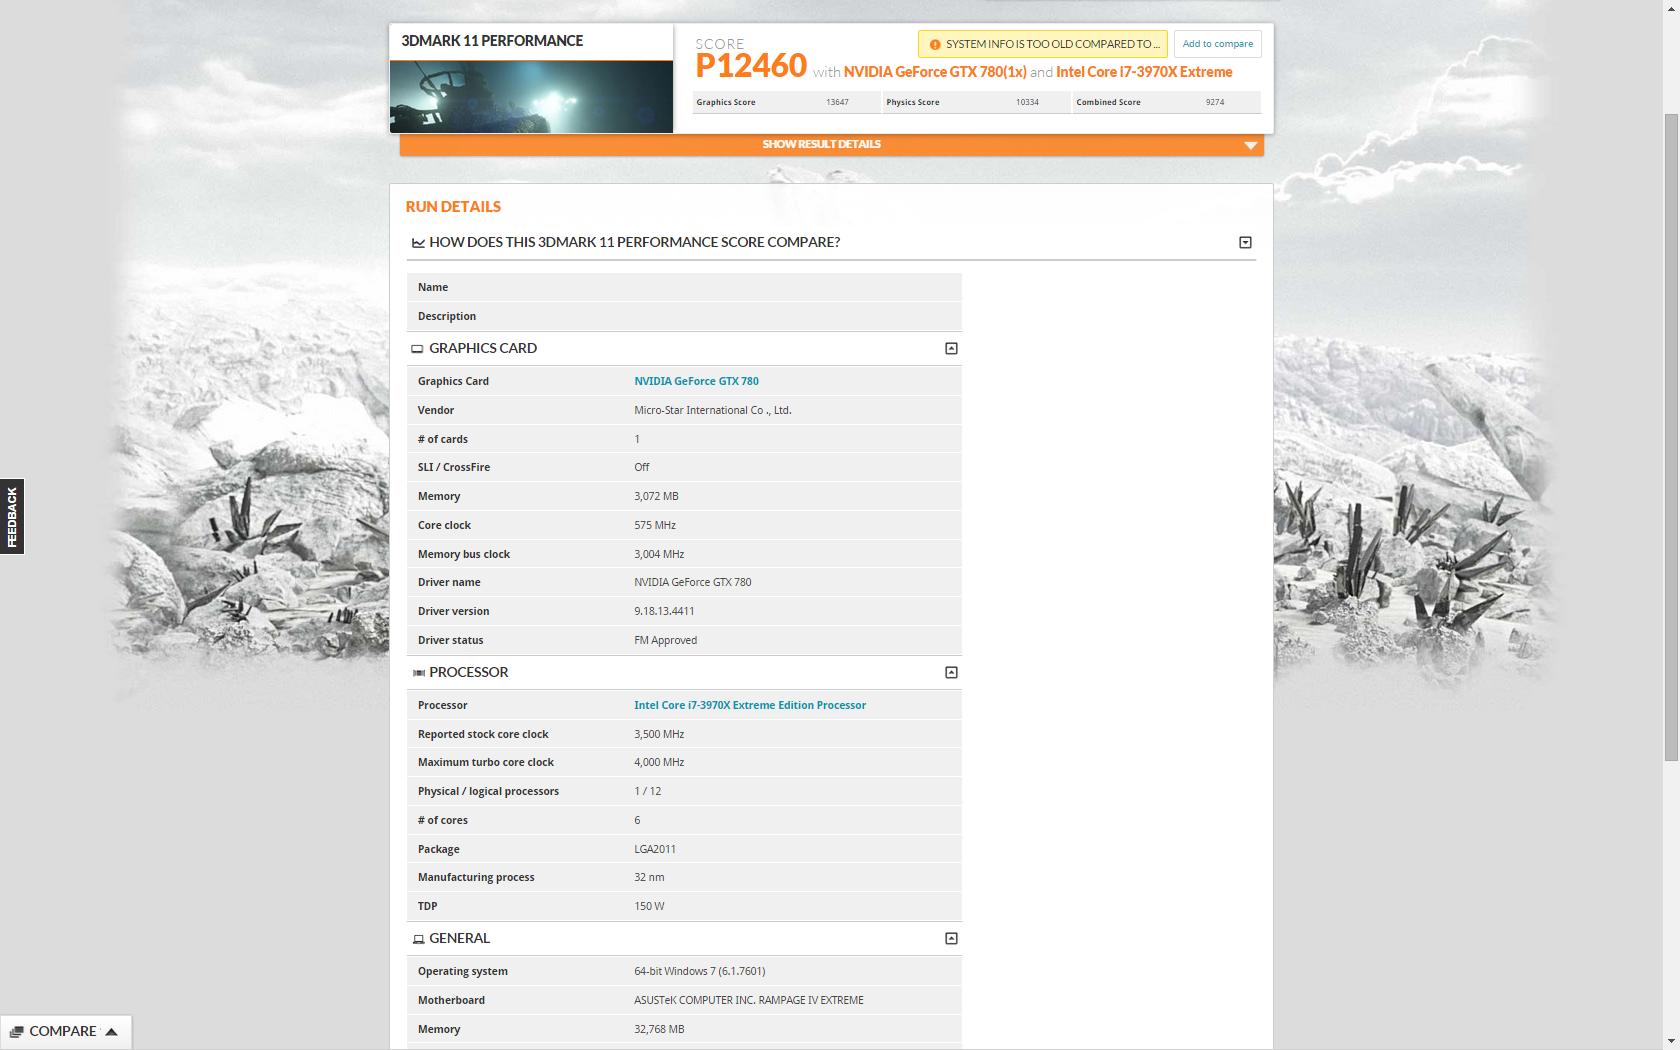The width and height of the screenshot is (1680, 1050).
Task: Click the laptop icon beside General
Action: (418, 939)
